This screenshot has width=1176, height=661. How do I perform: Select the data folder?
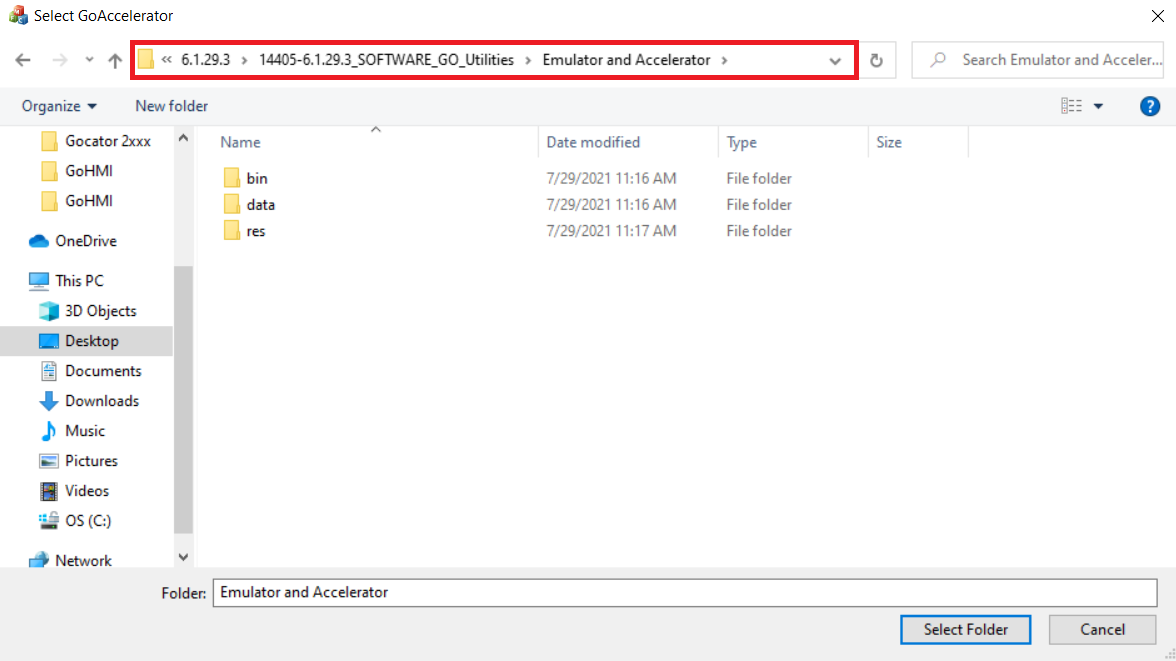(x=260, y=205)
